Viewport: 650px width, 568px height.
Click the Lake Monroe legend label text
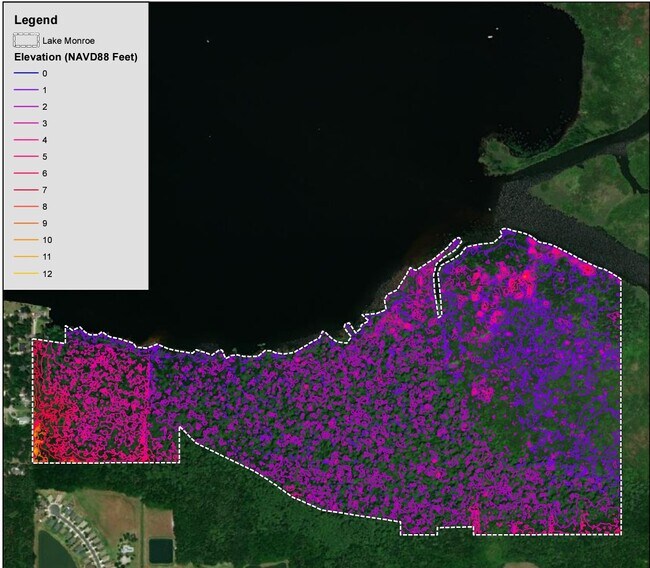(69, 40)
